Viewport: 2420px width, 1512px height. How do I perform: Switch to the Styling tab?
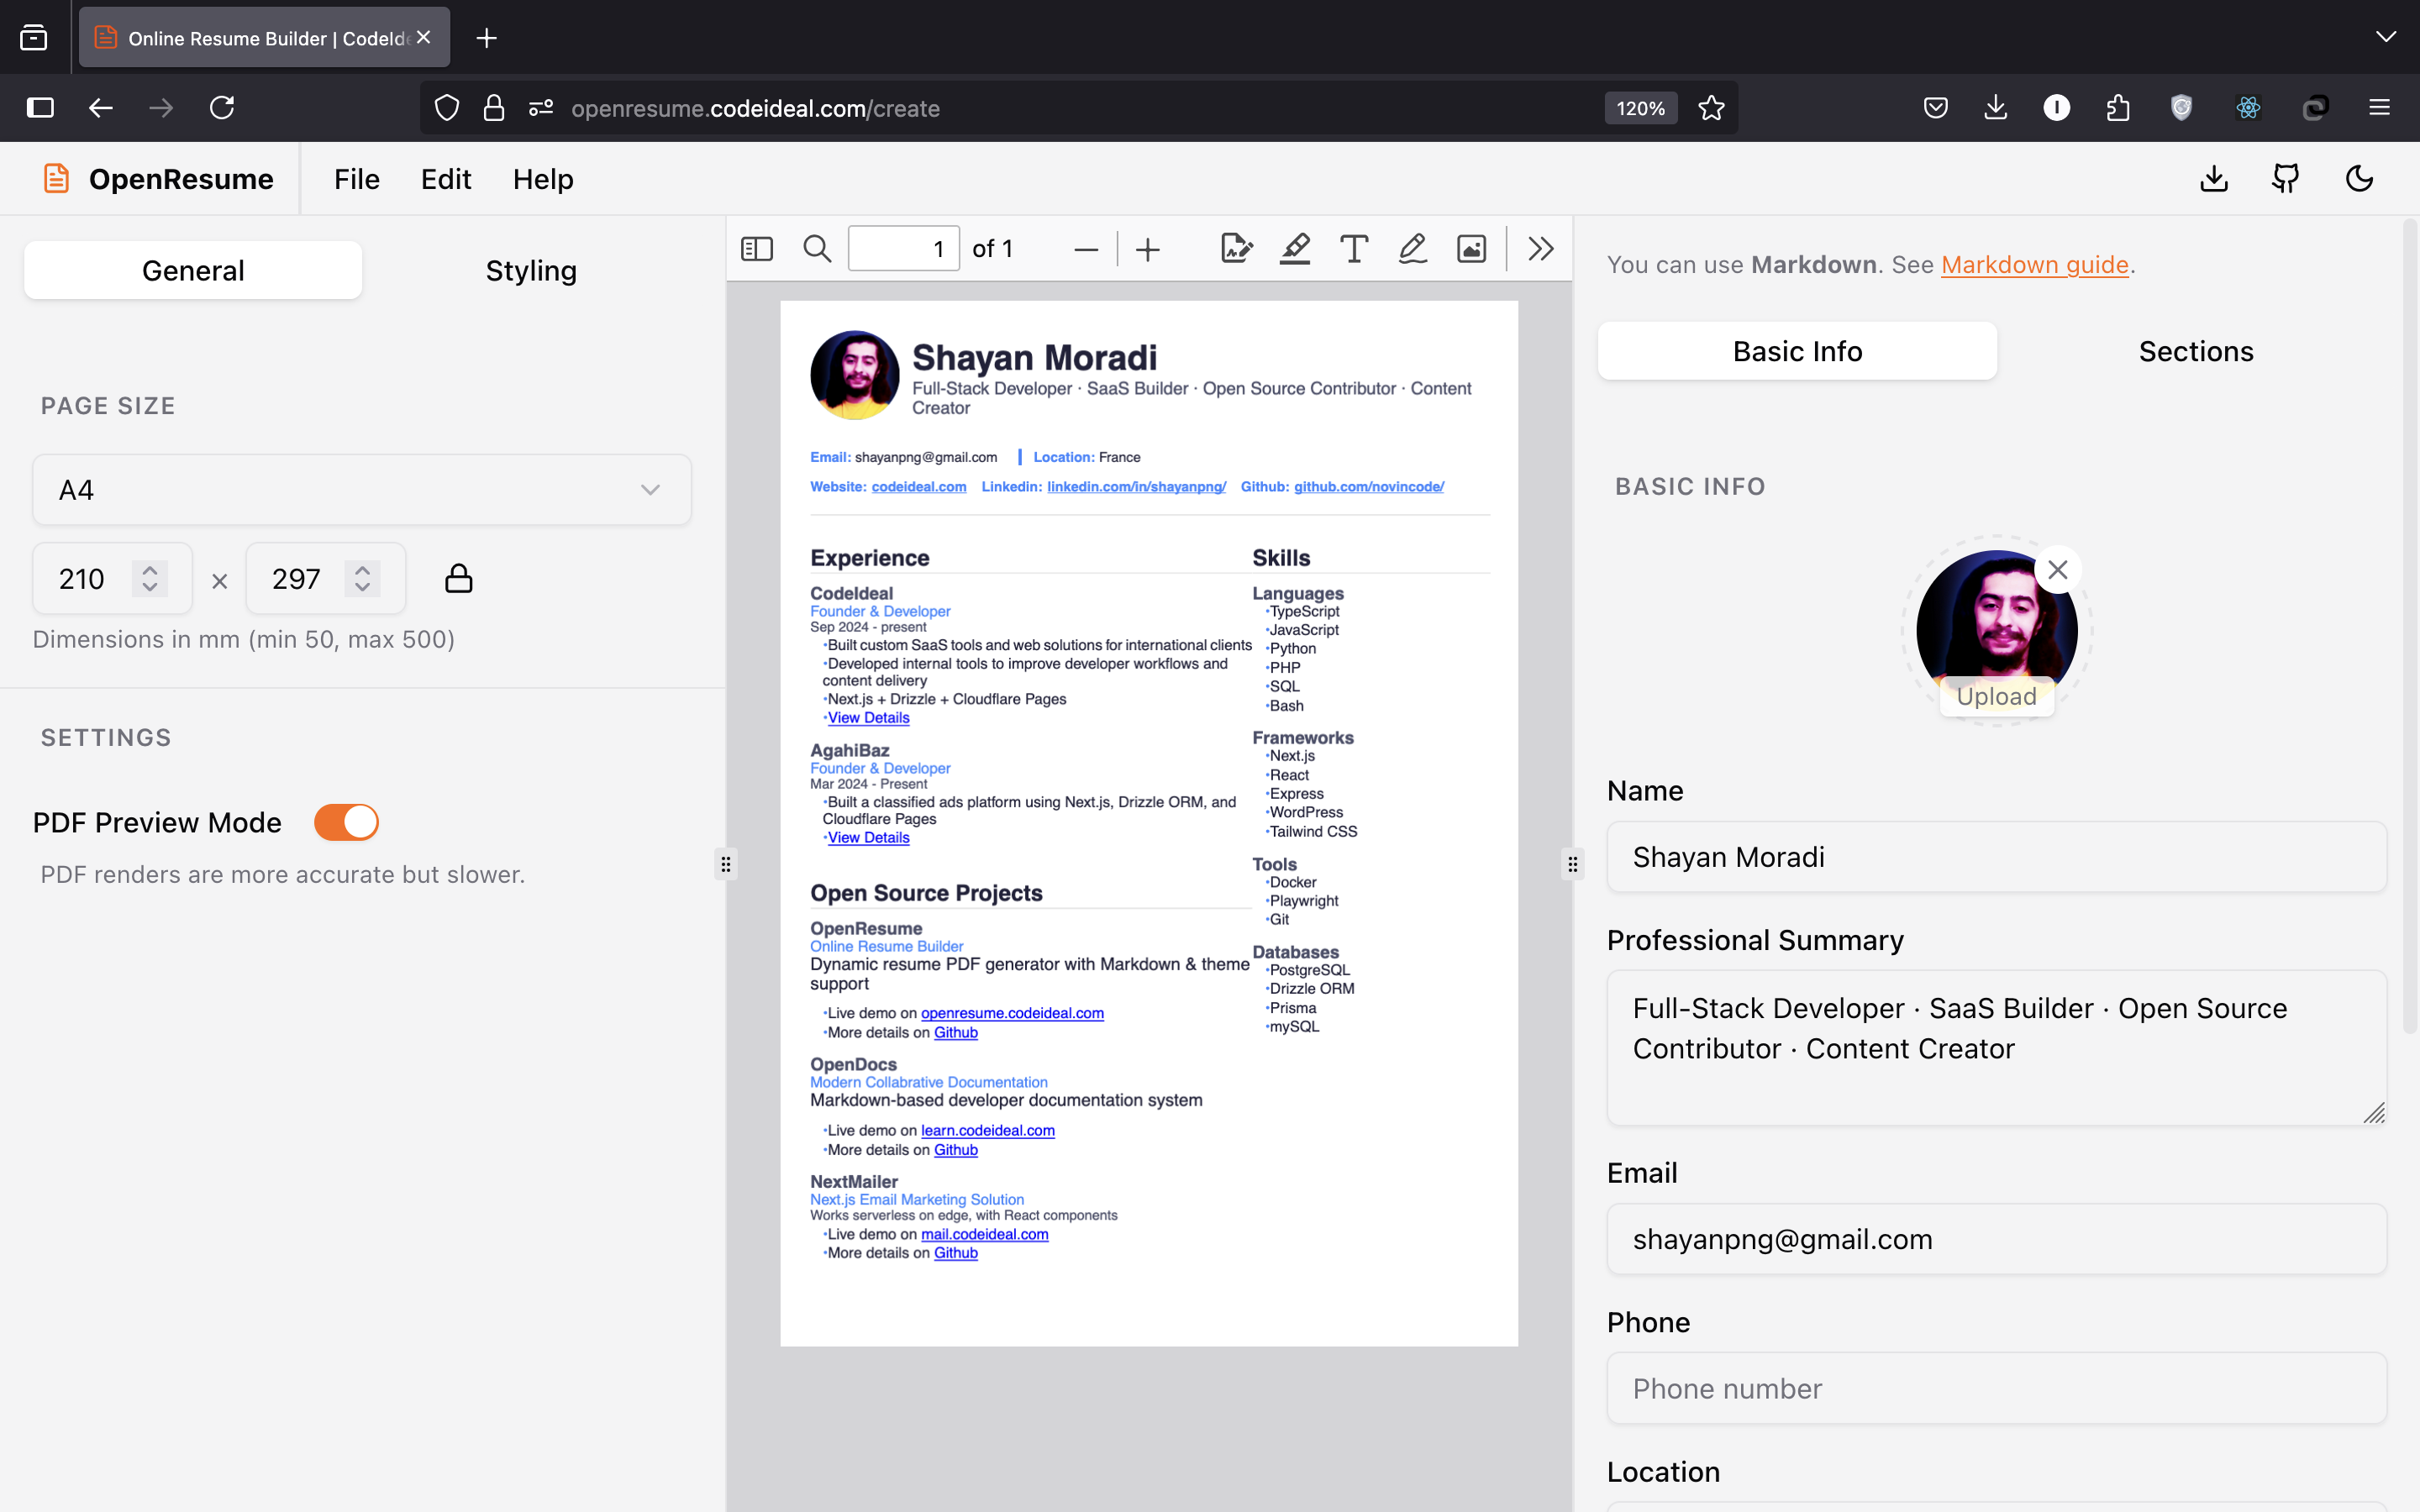531,271
